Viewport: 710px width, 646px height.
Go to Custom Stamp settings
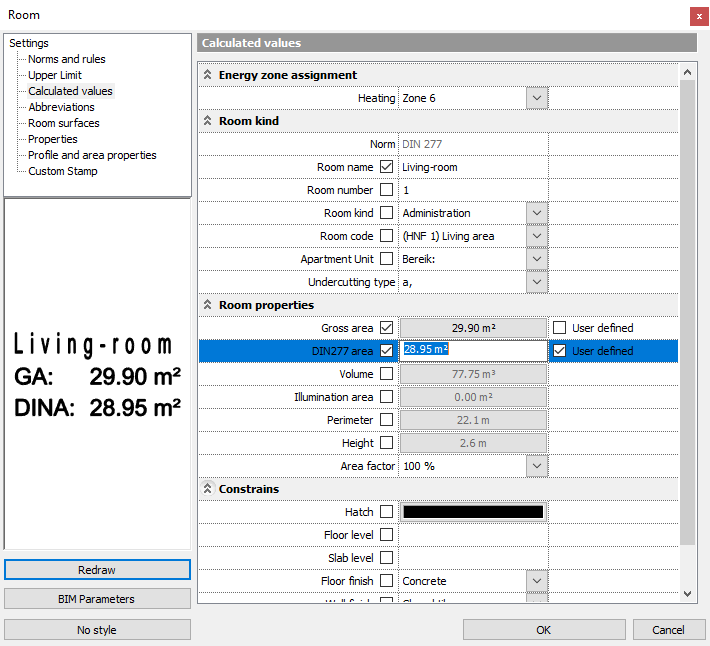tap(63, 171)
